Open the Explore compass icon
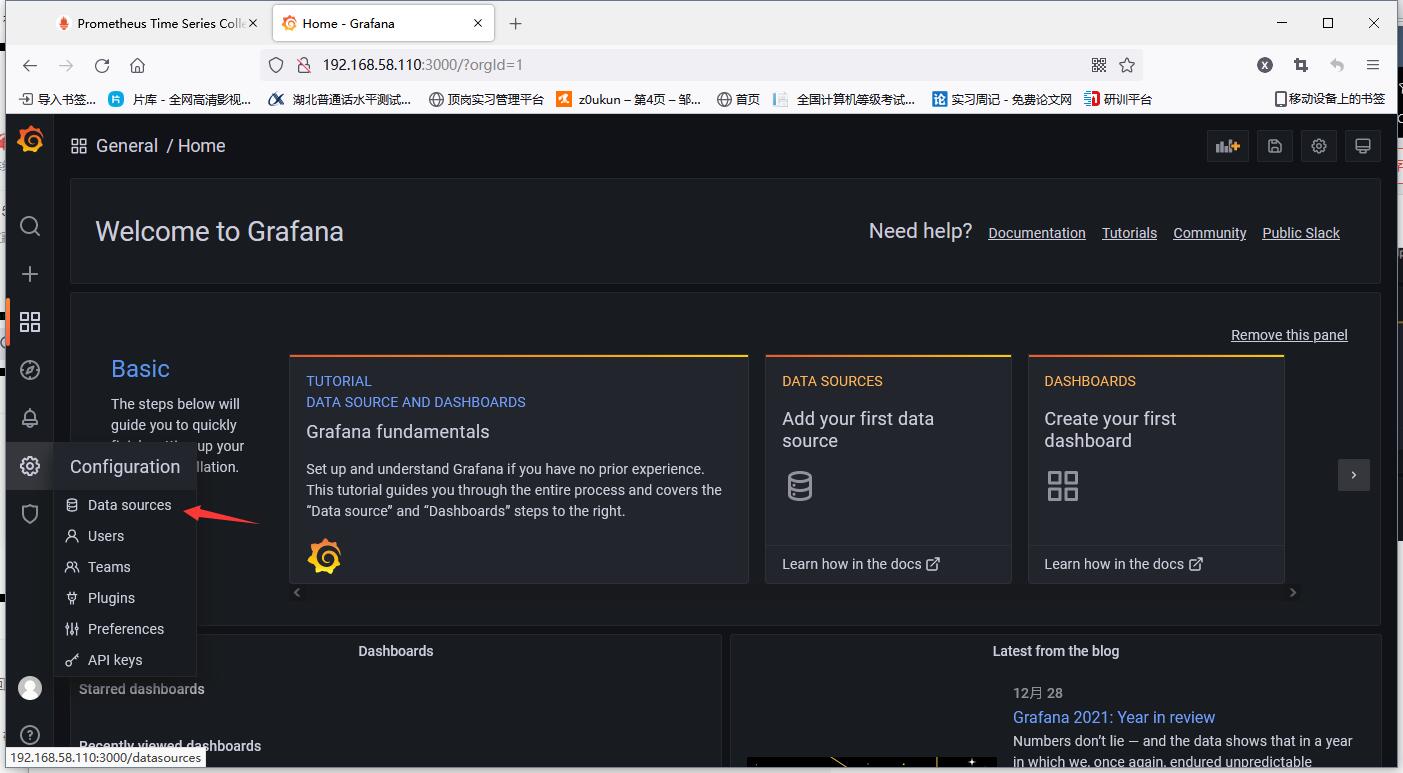1403x773 pixels. click(30, 370)
